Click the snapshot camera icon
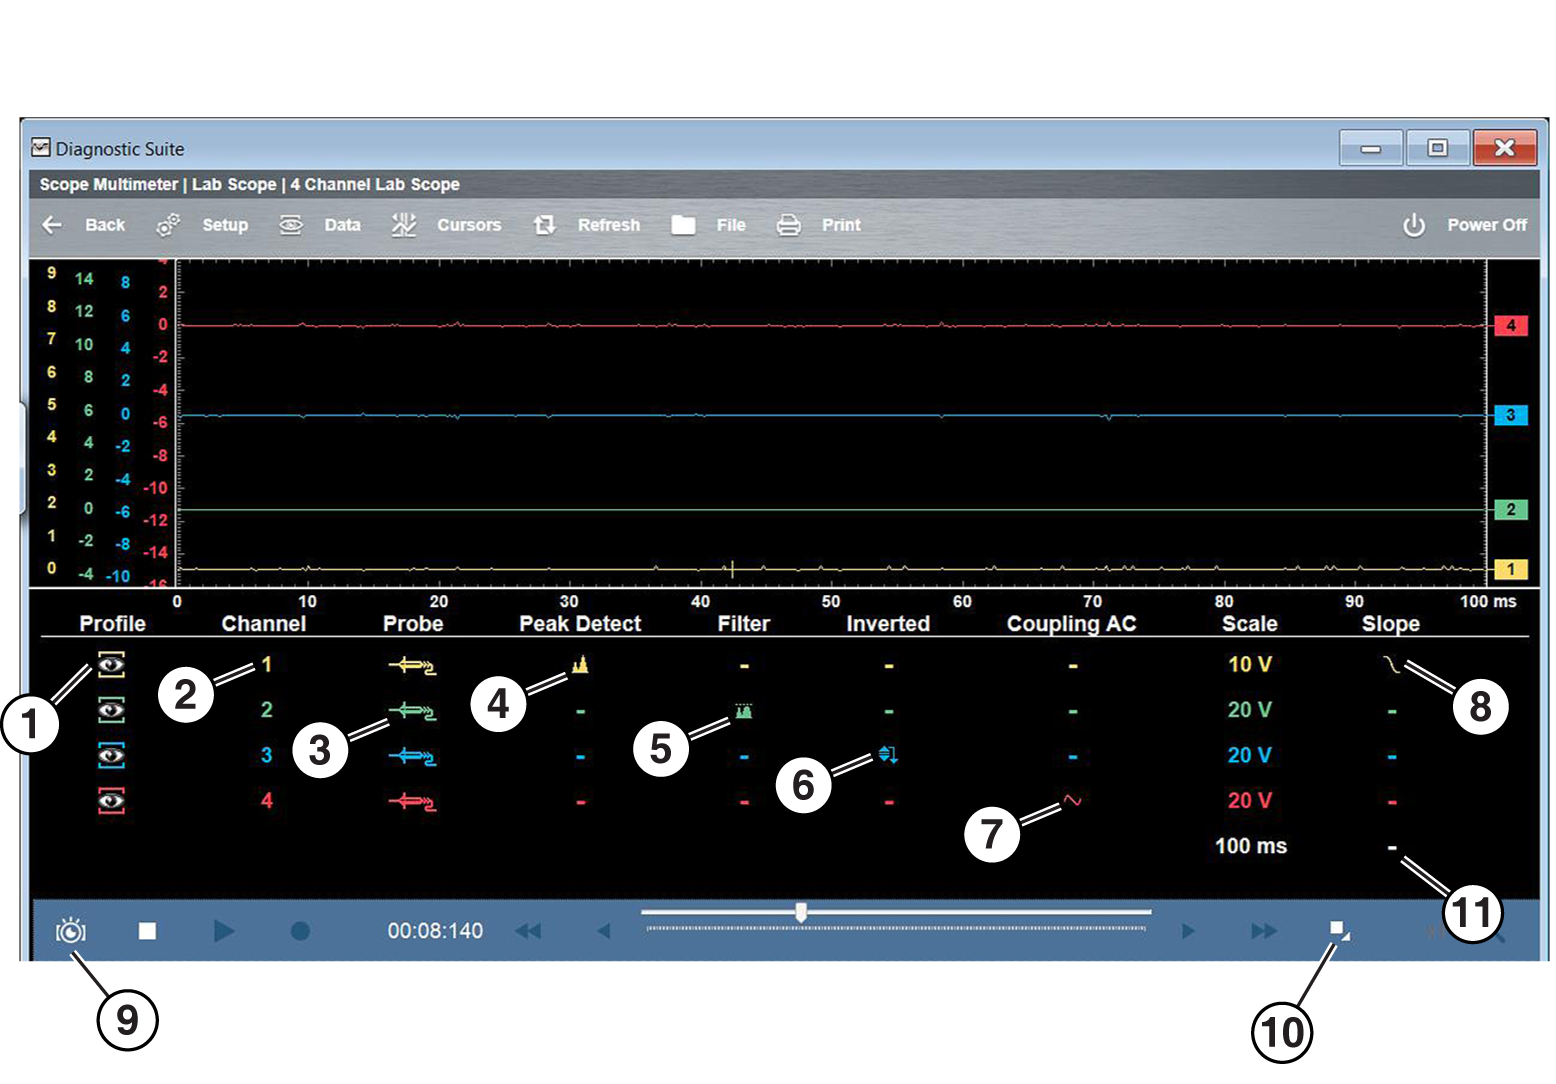The width and height of the screenshot is (1556, 1084). tap(71, 931)
